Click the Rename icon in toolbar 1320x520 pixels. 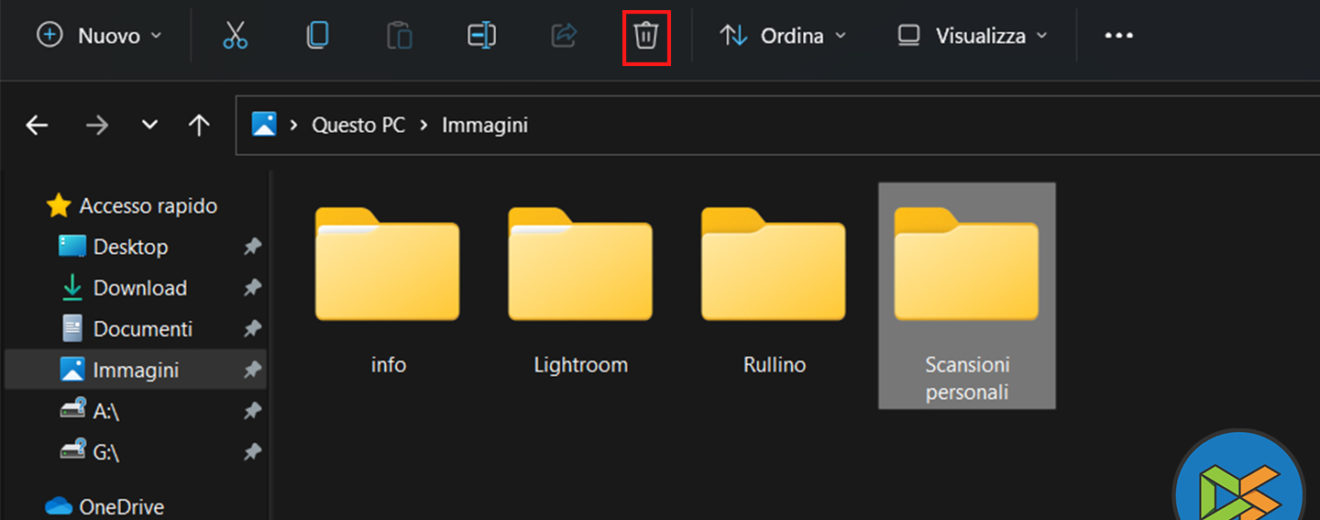click(x=481, y=36)
